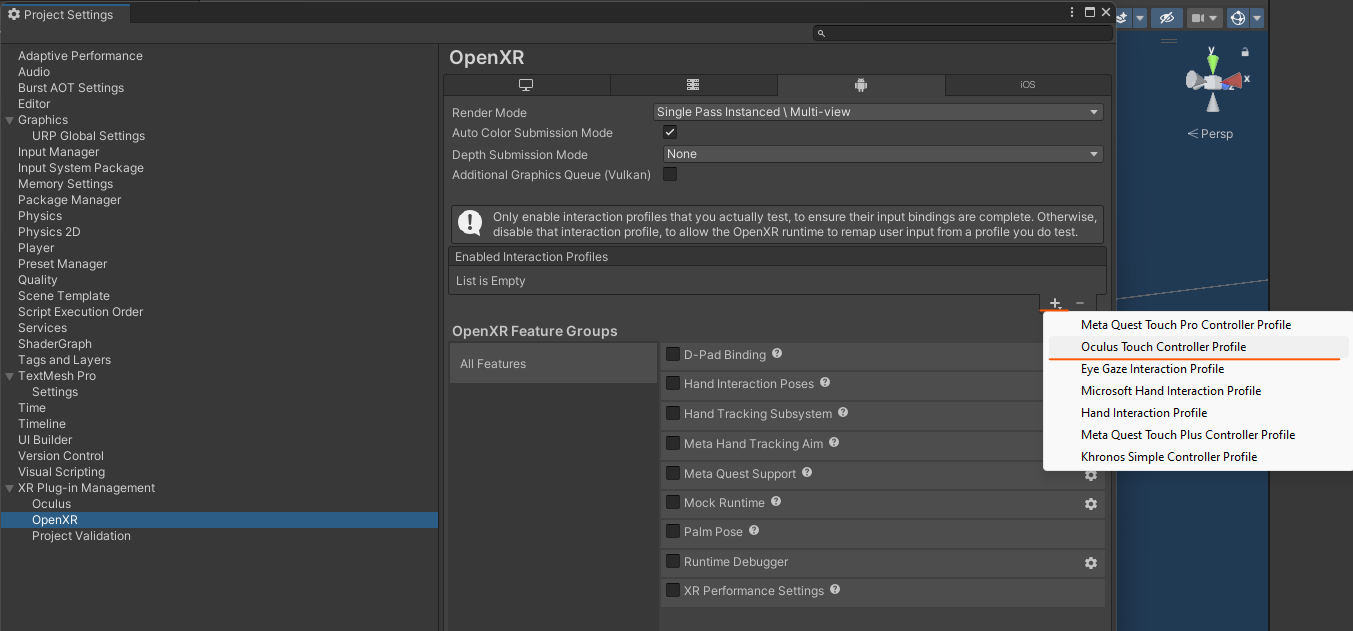Click the plus button to add interaction profile
This screenshot has width=1353, height=631.
[1055, 303]
